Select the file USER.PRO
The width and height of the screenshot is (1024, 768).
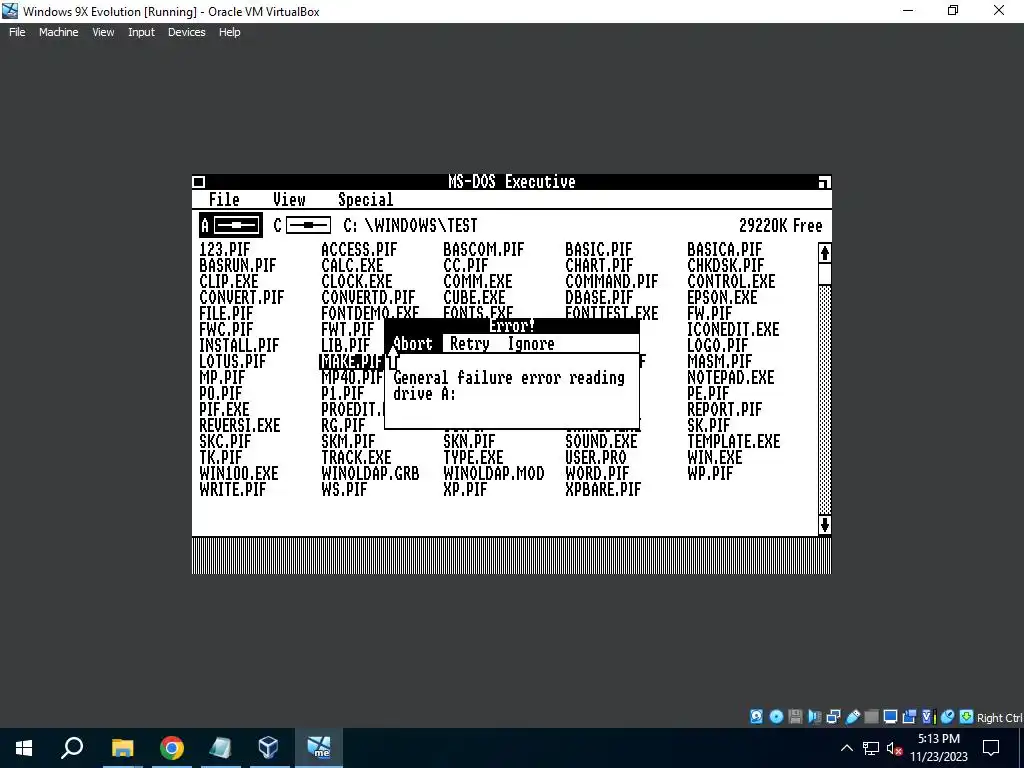pyautogui.click(x=596, y=458)
